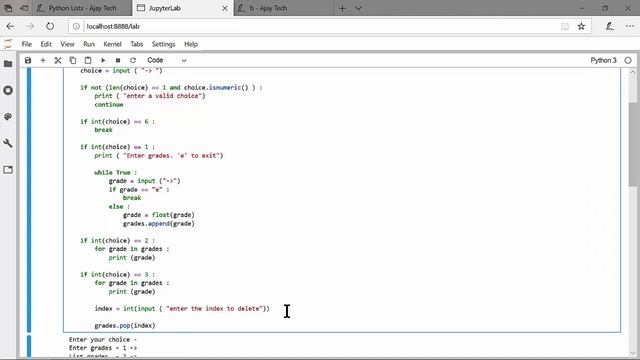Click 'if int(choice) == 6 :' line
The image size is (640, 360).
tap(118, 121)
